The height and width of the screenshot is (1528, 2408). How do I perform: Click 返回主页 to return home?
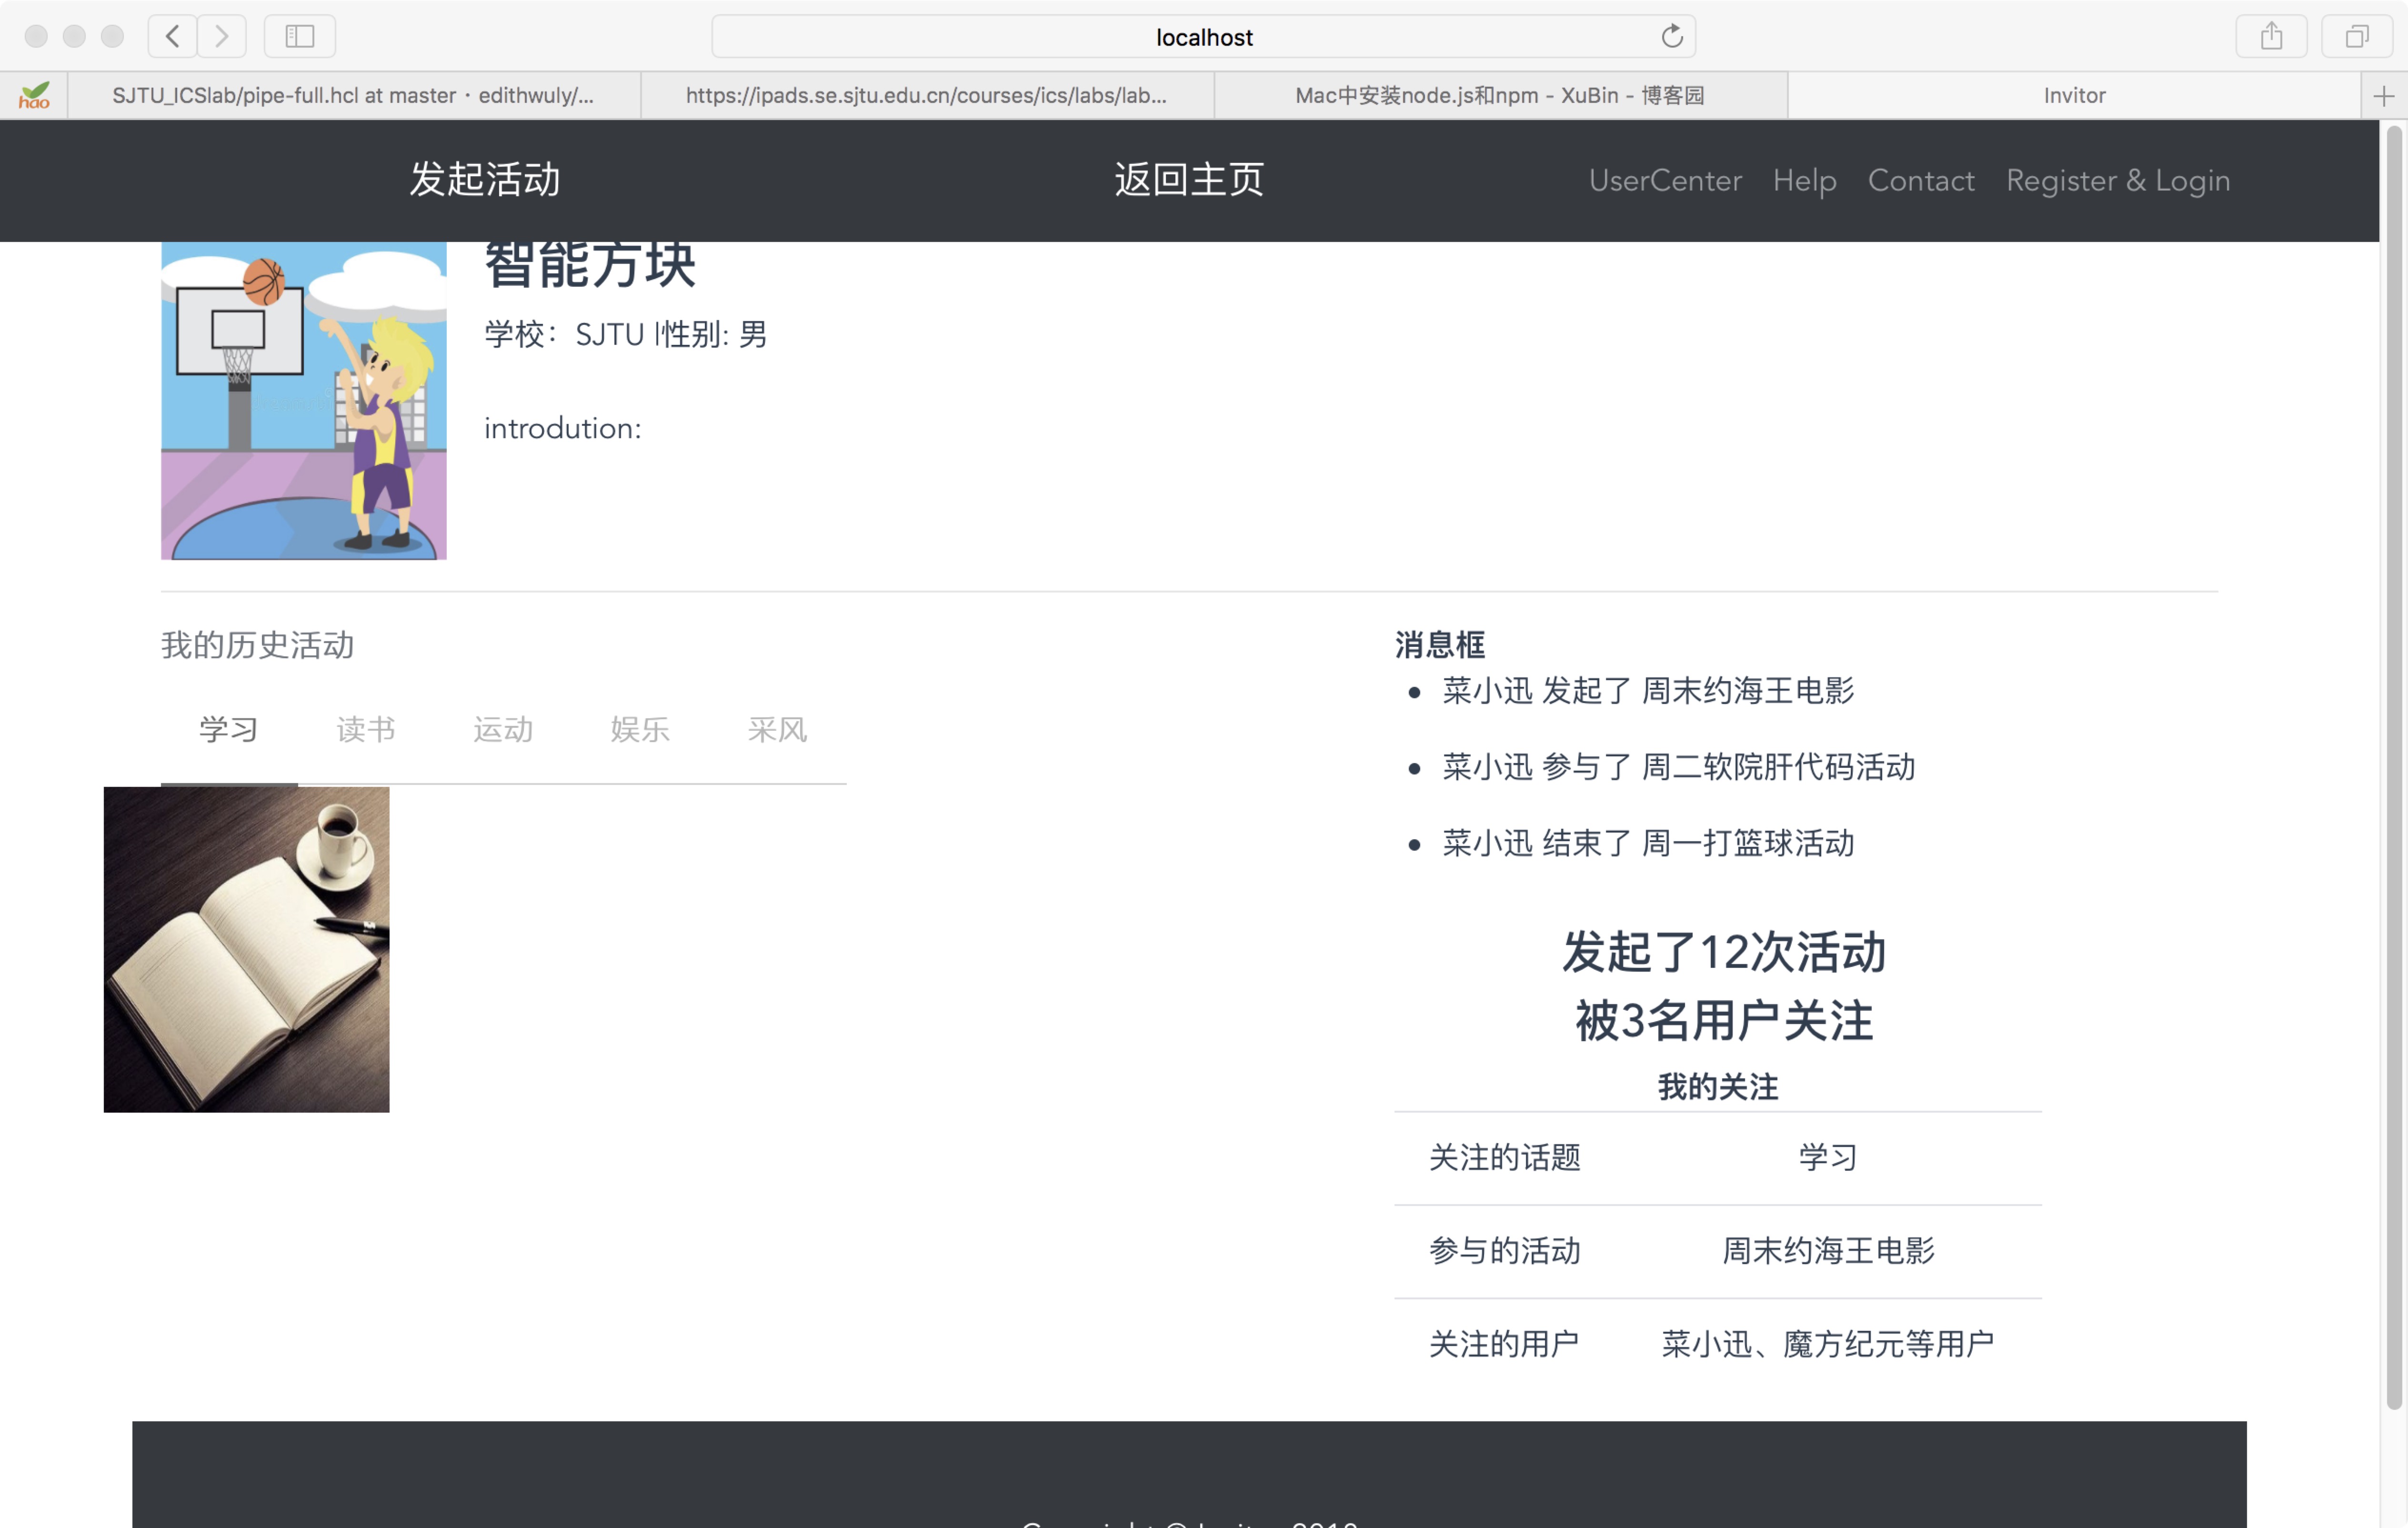click(1189, 180)
